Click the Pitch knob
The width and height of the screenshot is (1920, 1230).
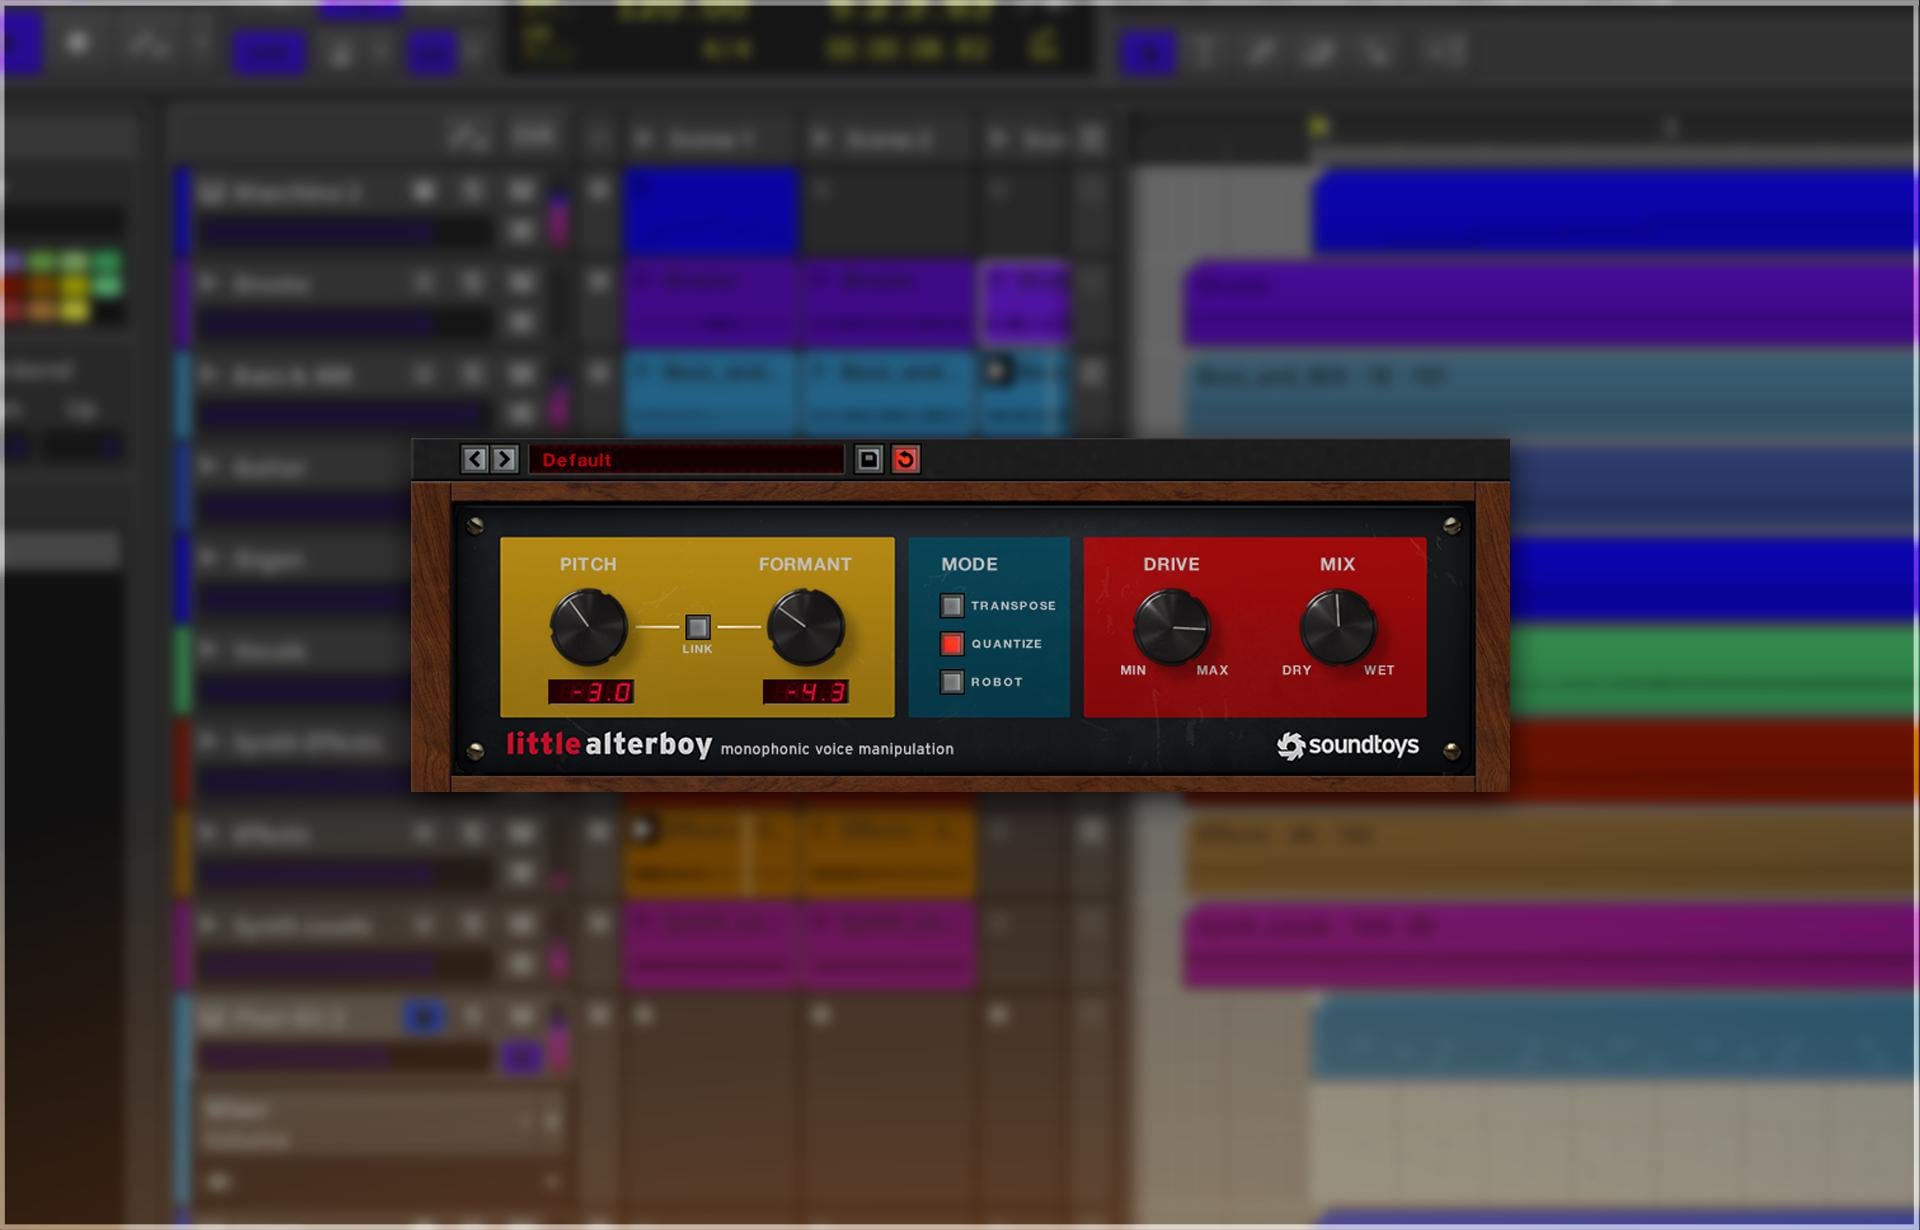coord(588,627)
